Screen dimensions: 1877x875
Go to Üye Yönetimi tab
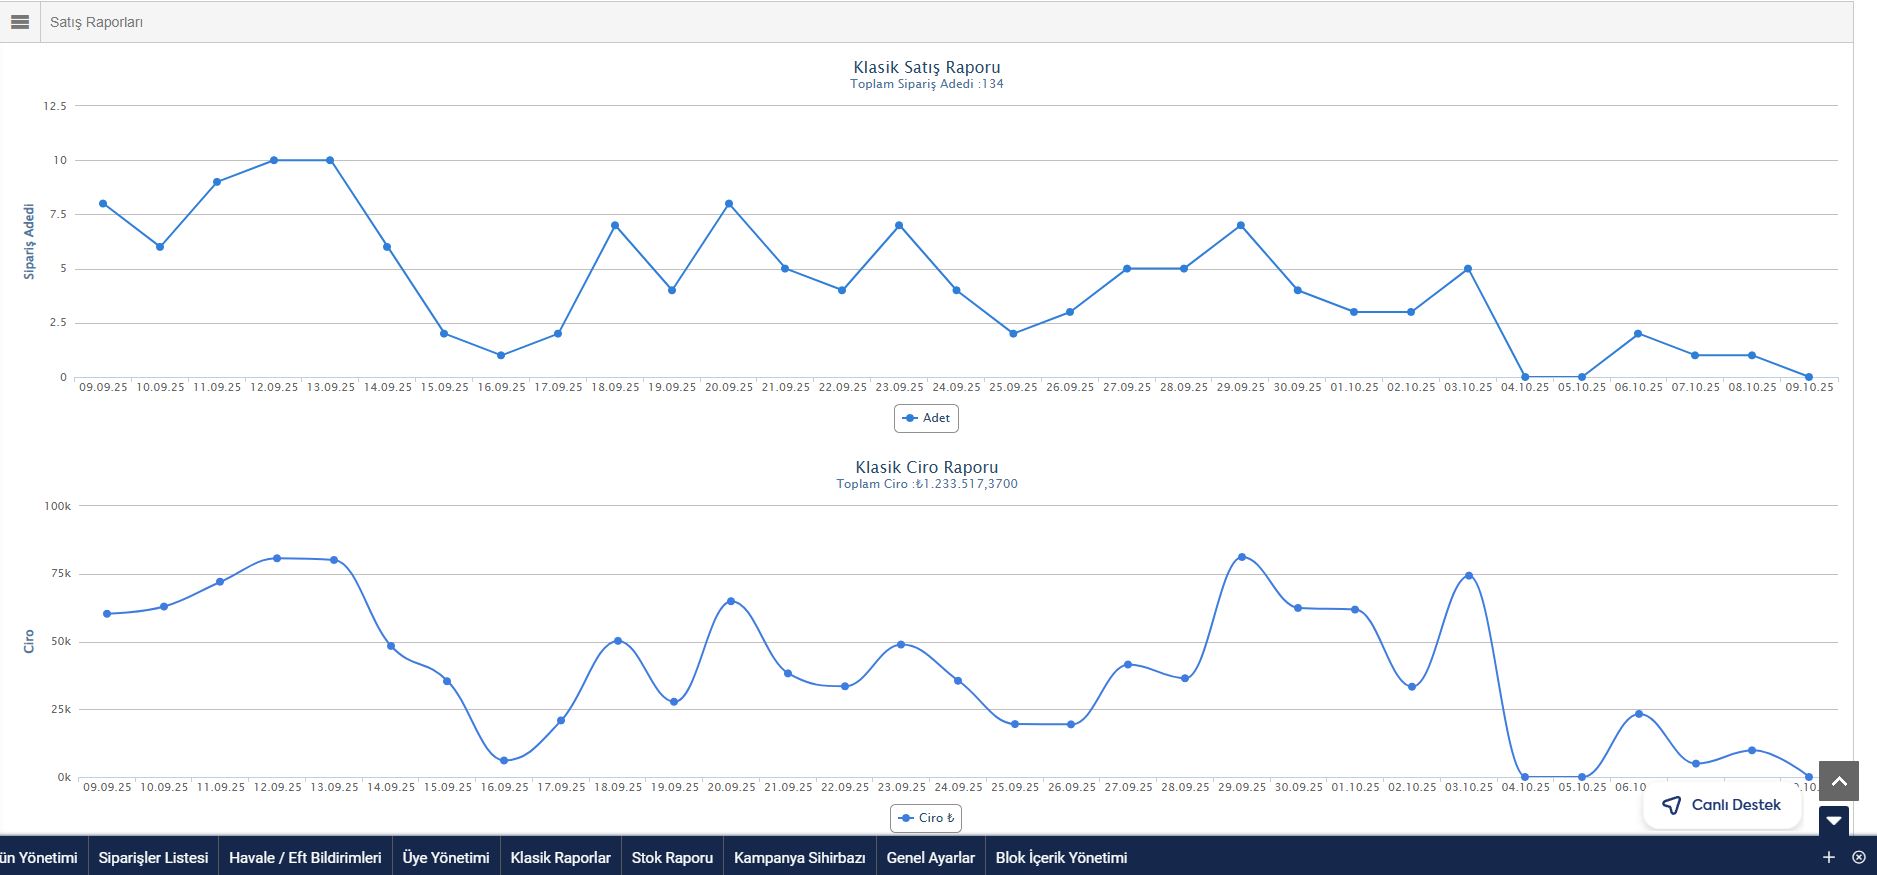click(446, 857)
